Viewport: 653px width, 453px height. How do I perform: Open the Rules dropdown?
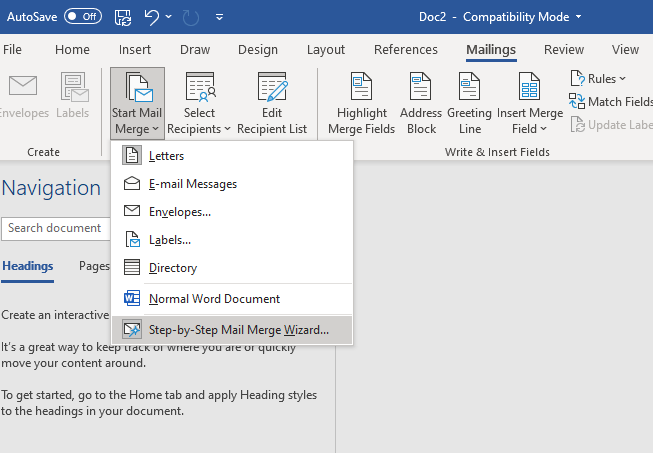[x=599, y=78]
